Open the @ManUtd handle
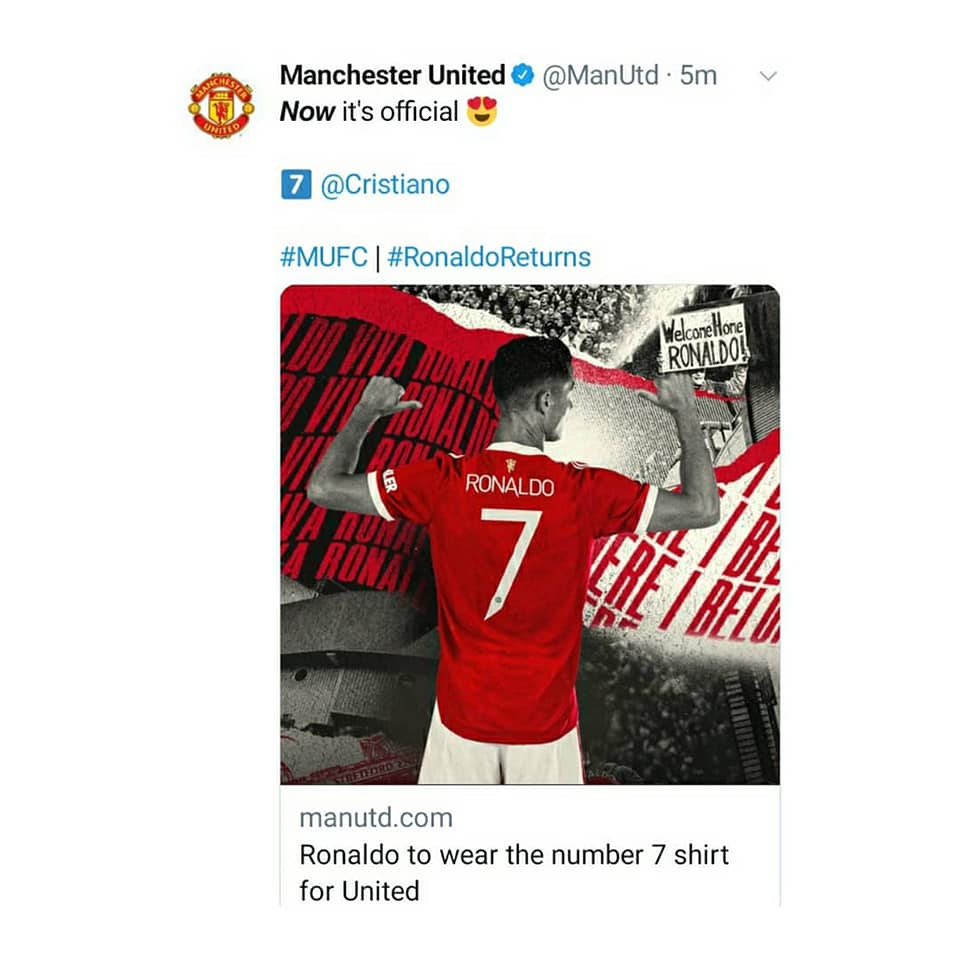Viewport: 960px width, 960px height. click(600, 75)
